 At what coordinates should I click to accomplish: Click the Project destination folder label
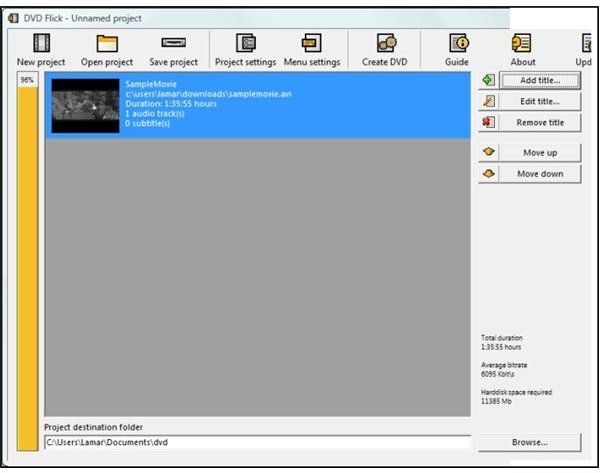click(x=93, y=427)
